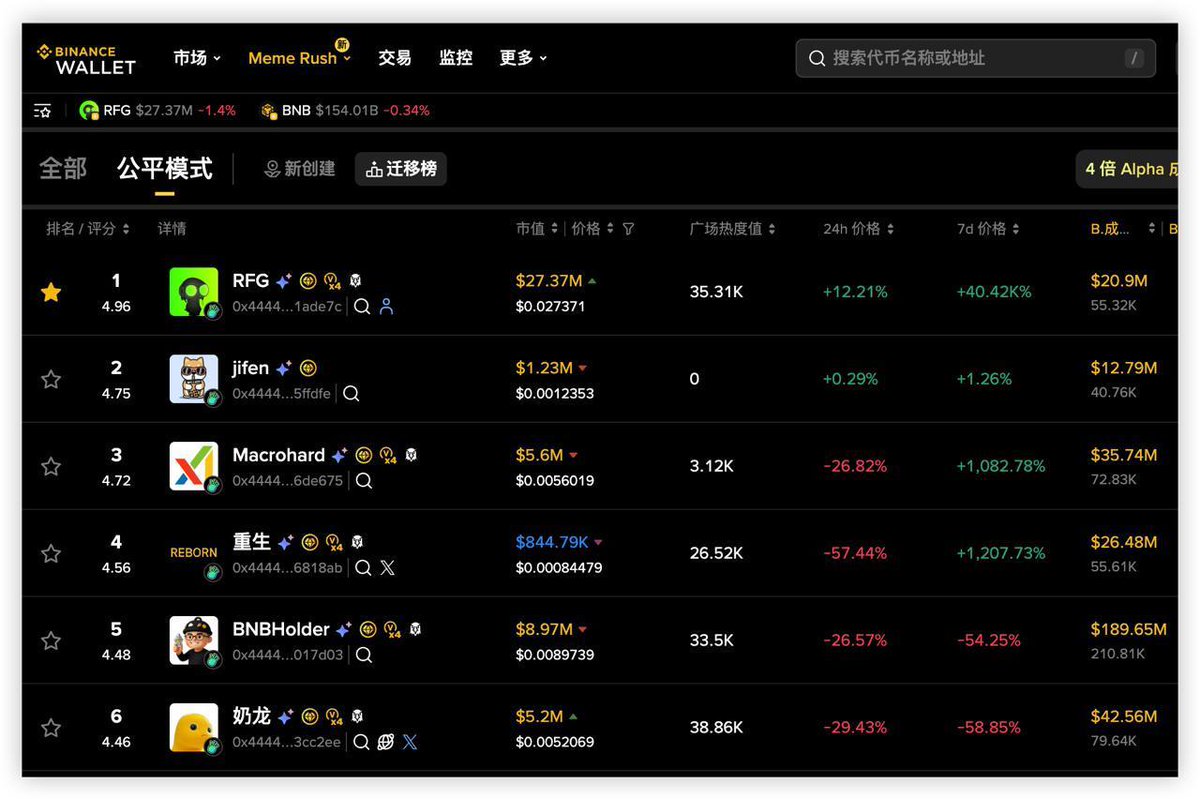Click the price filter funnel icon
Image resolution: width=1200 pixels, height=799 pixels.
click(628, 229)
